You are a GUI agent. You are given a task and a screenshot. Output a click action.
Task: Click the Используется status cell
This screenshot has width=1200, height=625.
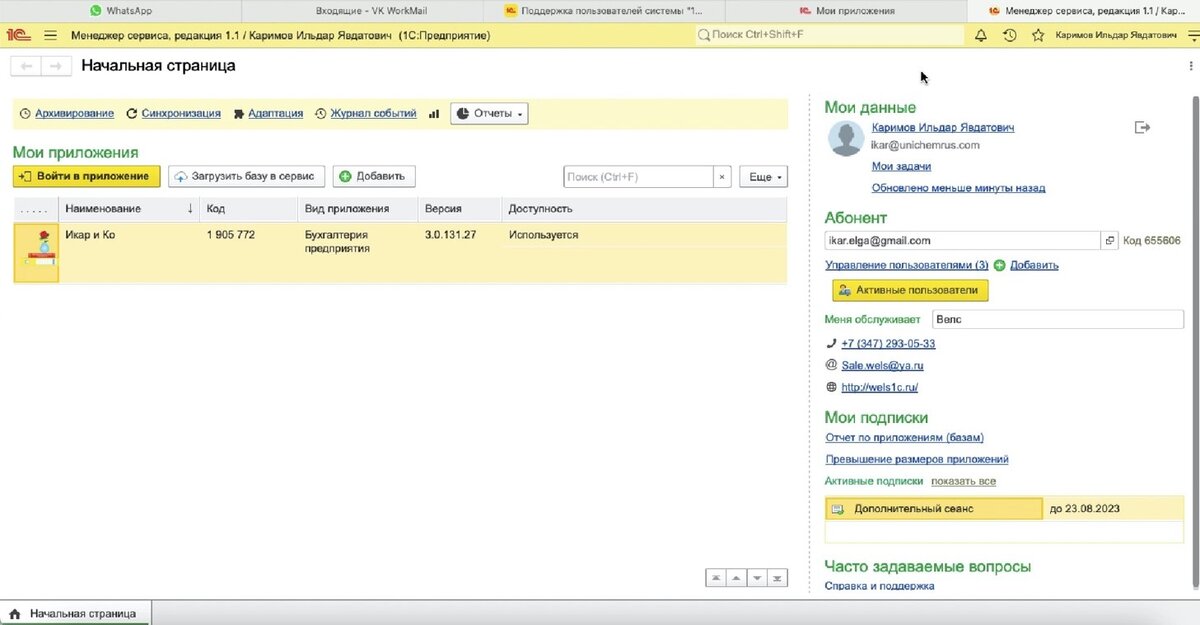pyautogui.click(x=543, y=235)
